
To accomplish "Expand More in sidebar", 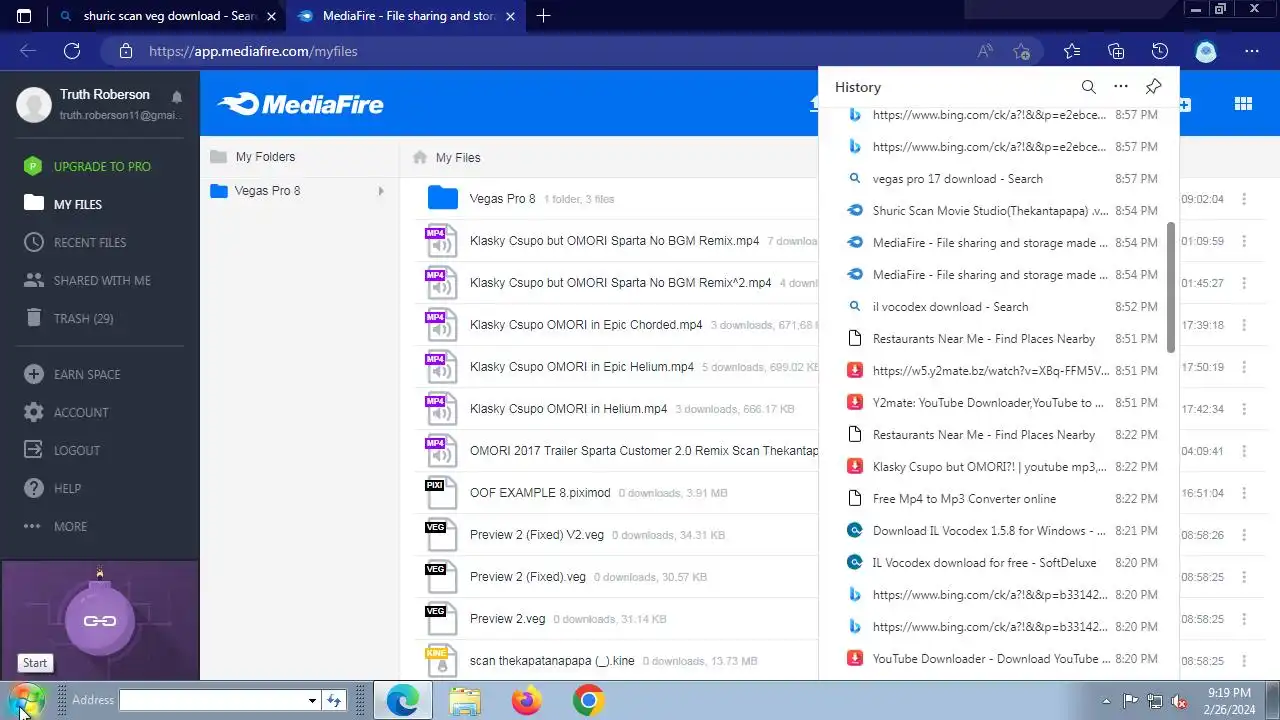I will pos(70,526).
